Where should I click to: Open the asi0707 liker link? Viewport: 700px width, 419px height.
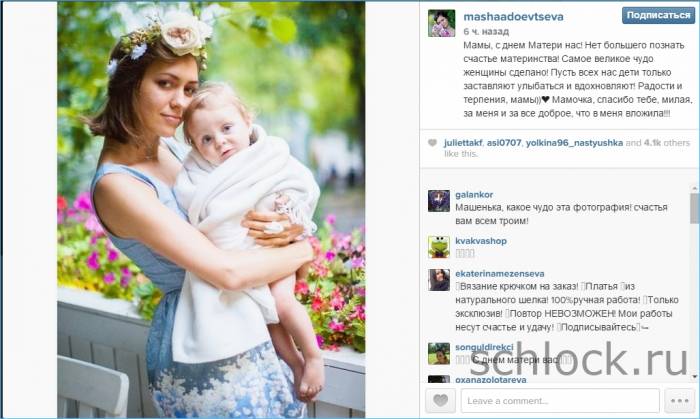click(x=504, y=143)
